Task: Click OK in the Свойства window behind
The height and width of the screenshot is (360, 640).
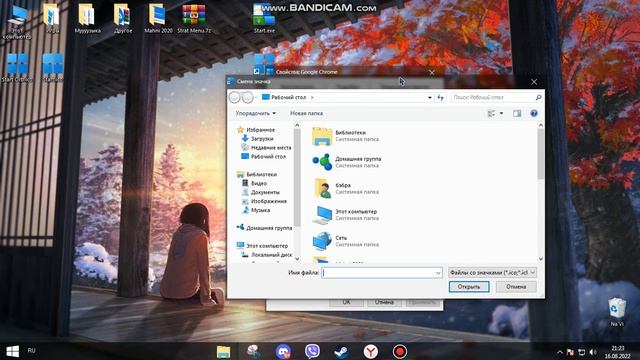Action: click(x=346, y=302)
